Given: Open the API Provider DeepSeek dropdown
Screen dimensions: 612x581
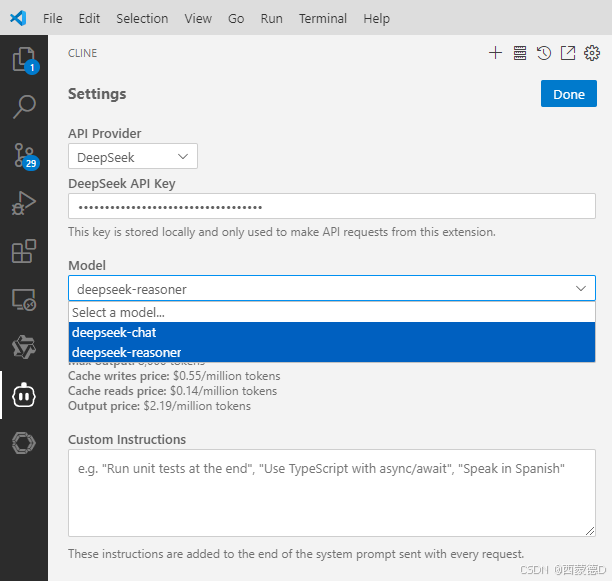Looking at the screenshot, I should (x=133, y=156).
